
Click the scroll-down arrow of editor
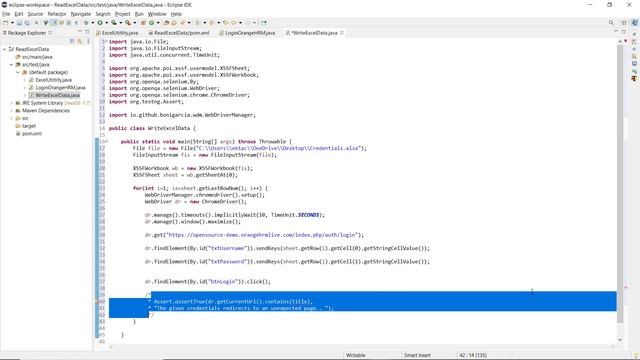pos(620,340)
